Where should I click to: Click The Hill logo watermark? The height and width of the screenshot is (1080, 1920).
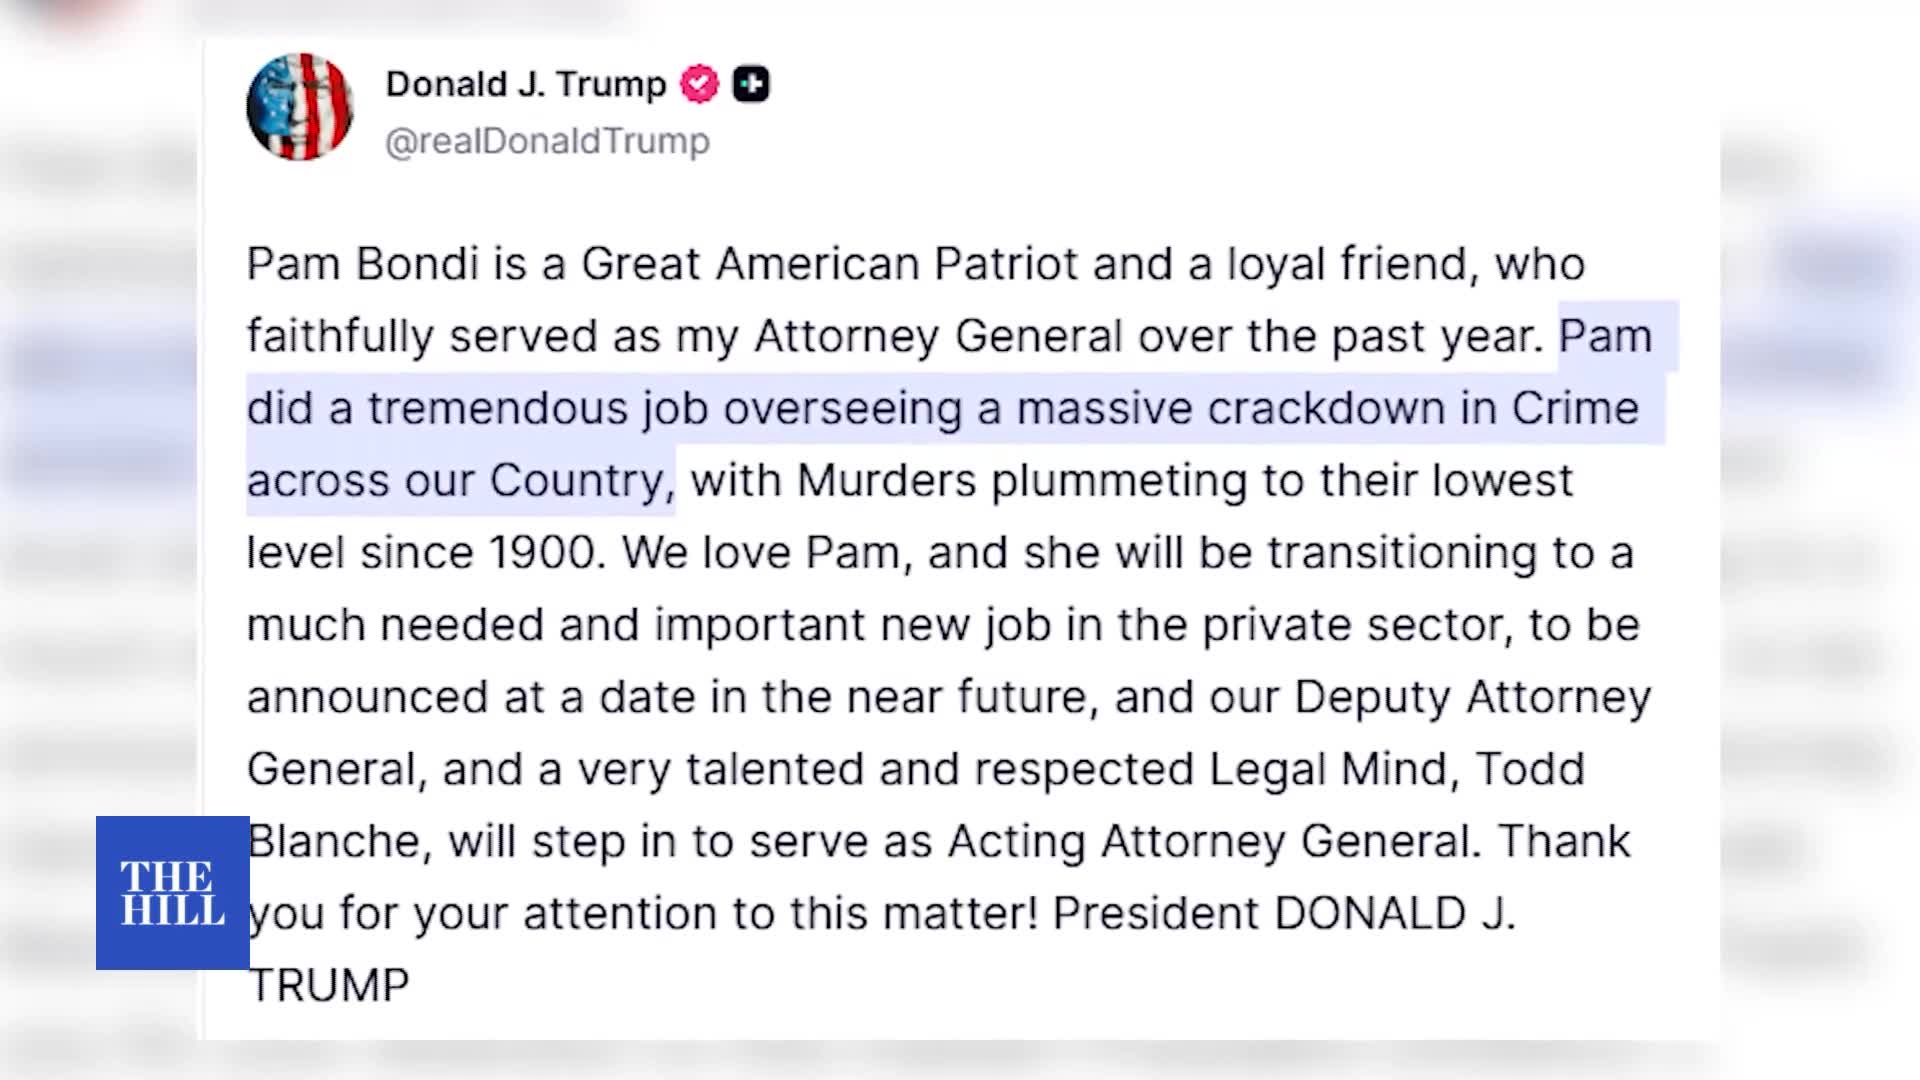(172, 893)
